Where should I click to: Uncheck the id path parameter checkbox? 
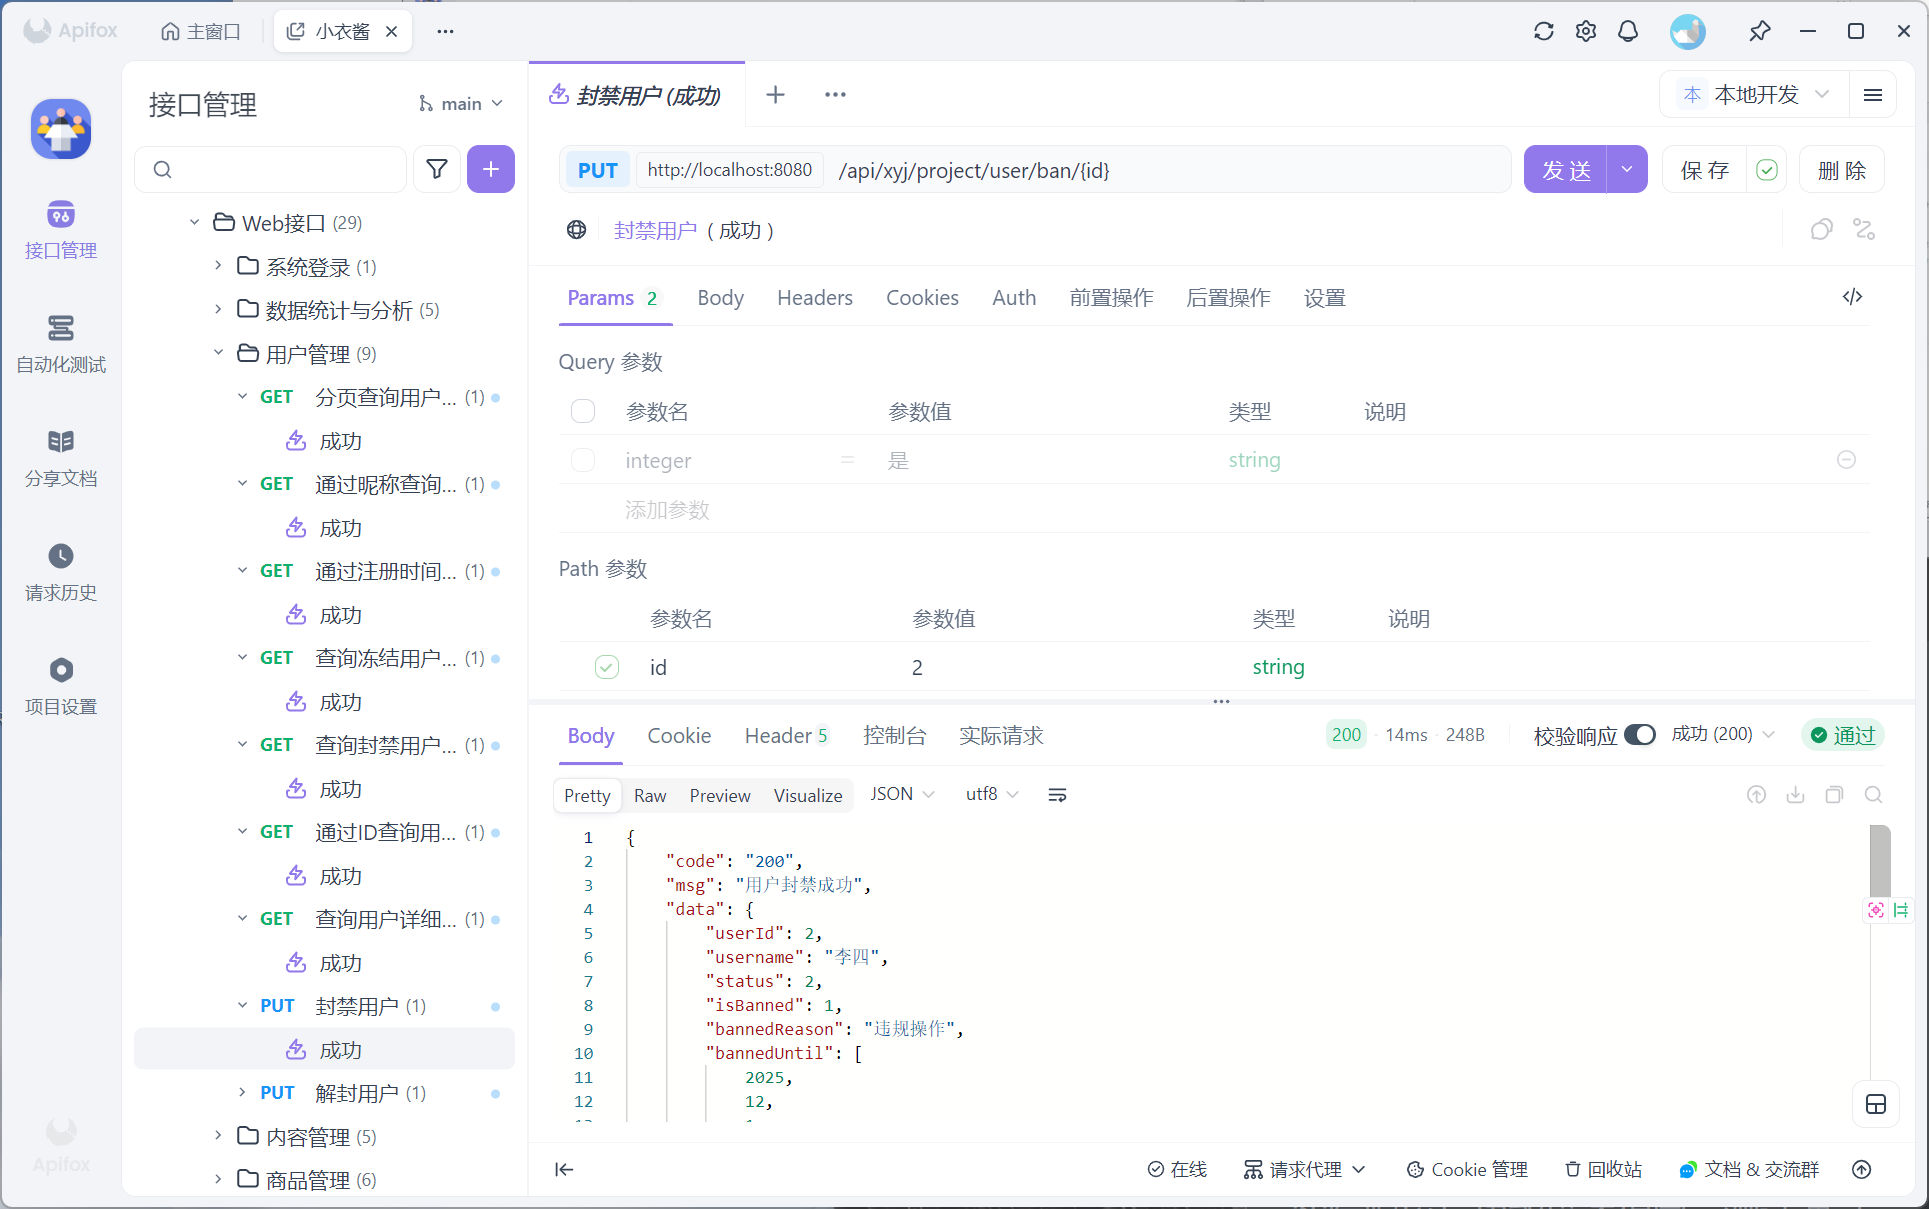coord(607,667)
